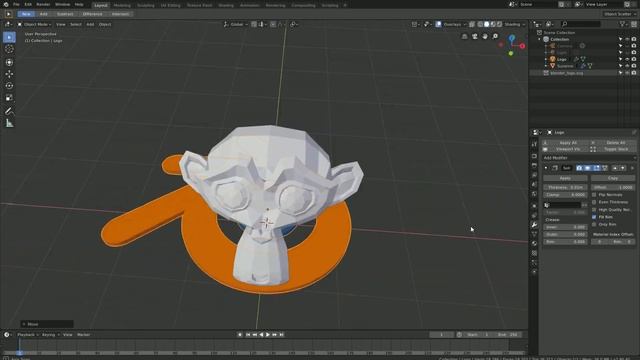The height and width of the screenshot is (360, 640).
Task: Open the Edit menu
Action: 28,4
